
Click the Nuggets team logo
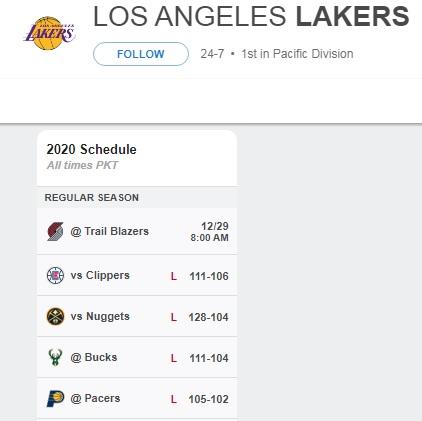click(x=55, y=316)
